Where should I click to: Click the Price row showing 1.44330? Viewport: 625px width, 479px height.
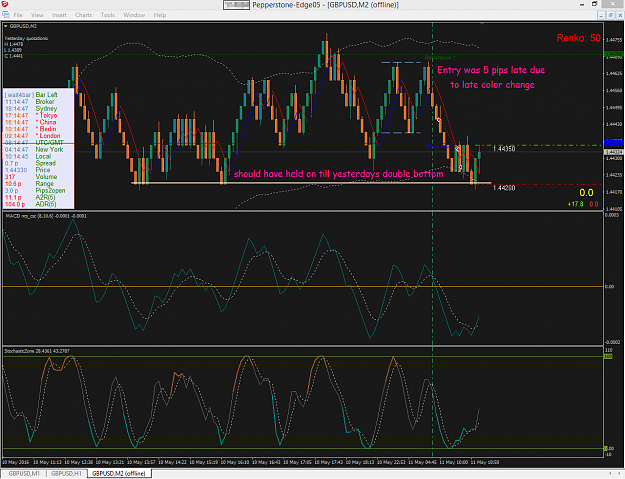28,170
